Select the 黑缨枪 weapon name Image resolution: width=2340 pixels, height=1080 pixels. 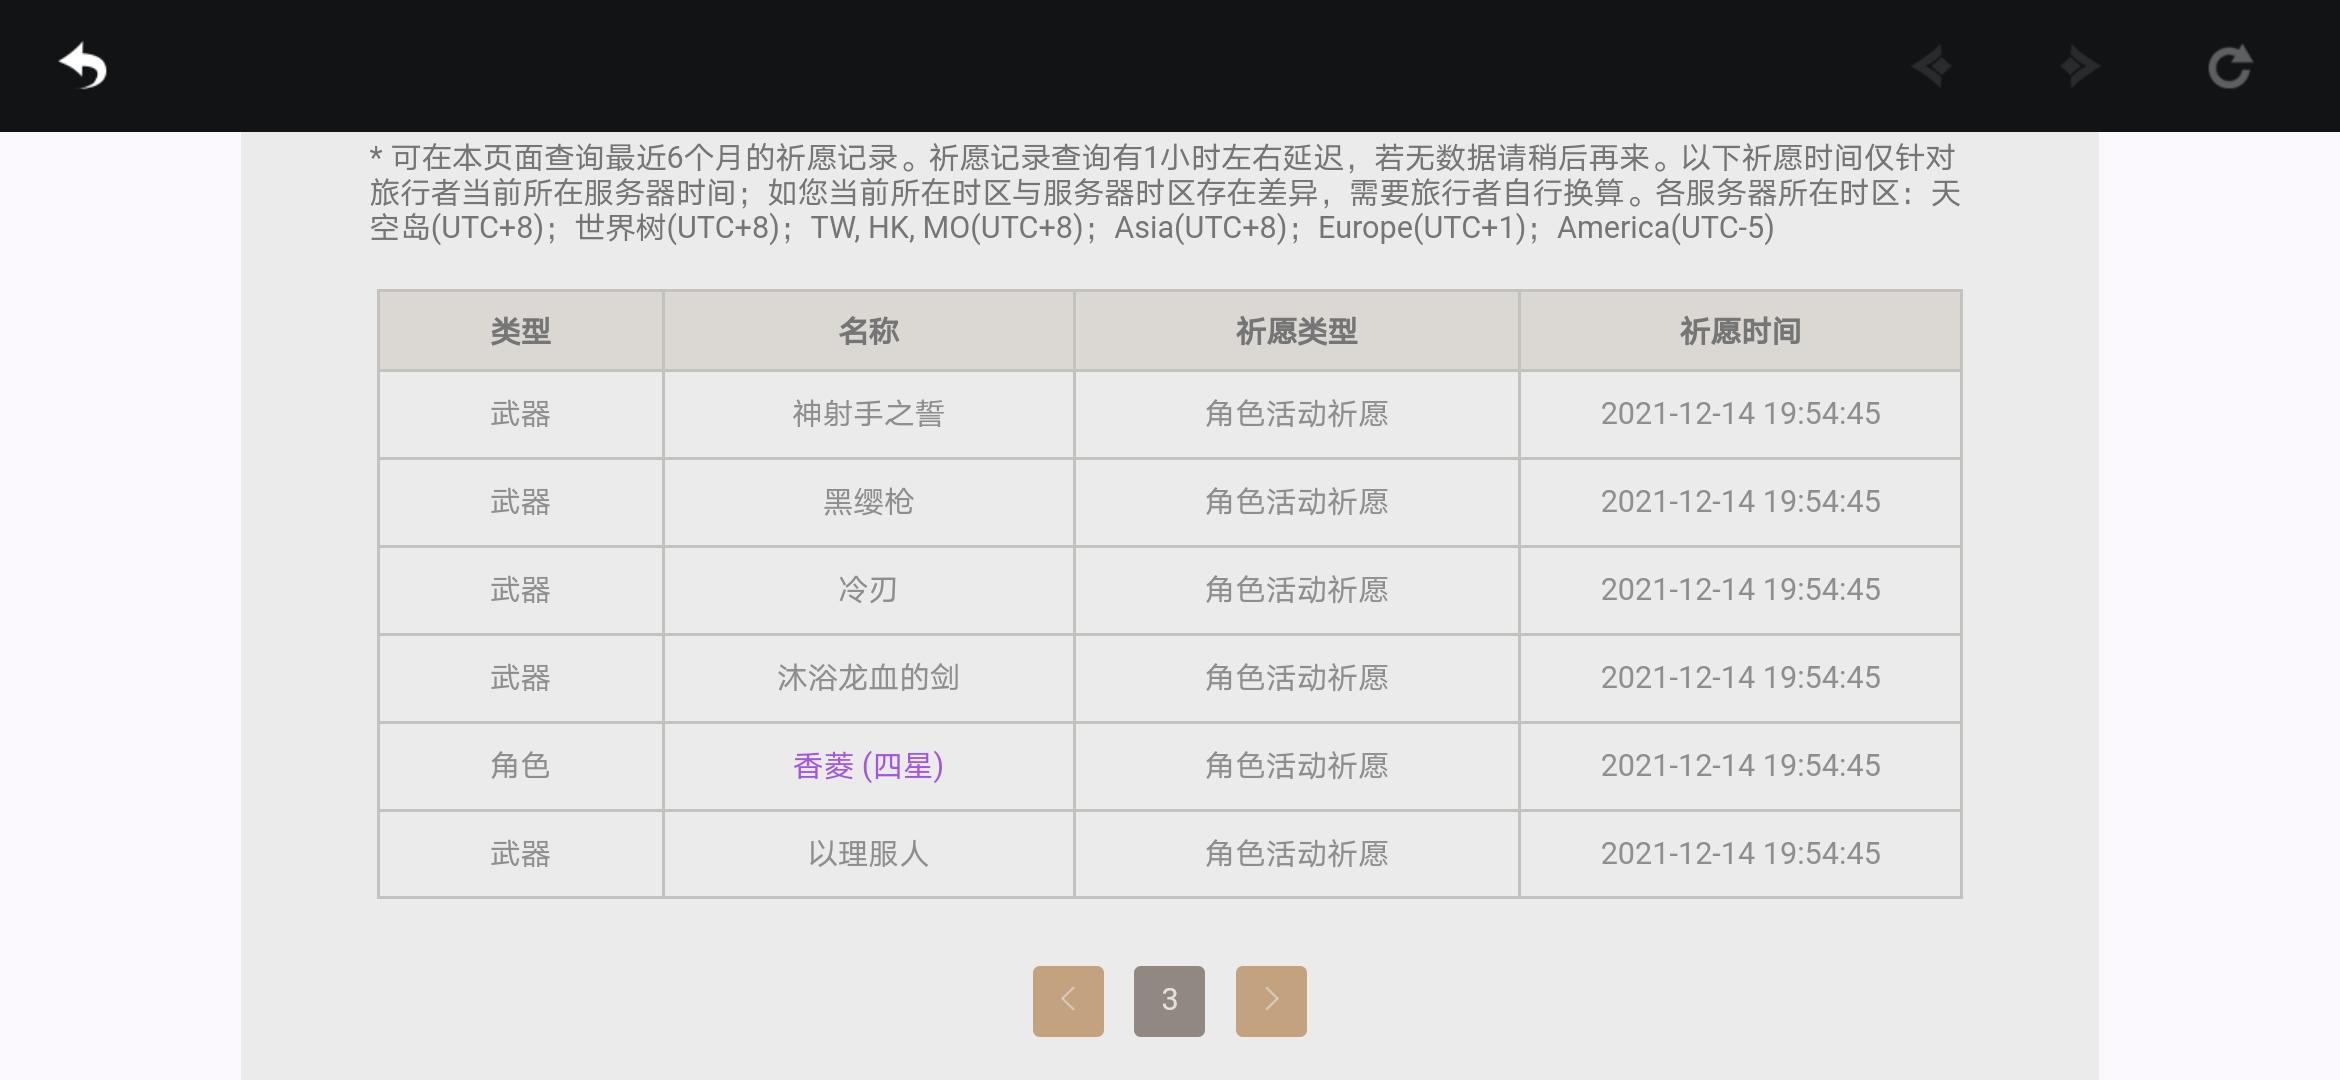(868, 502)
